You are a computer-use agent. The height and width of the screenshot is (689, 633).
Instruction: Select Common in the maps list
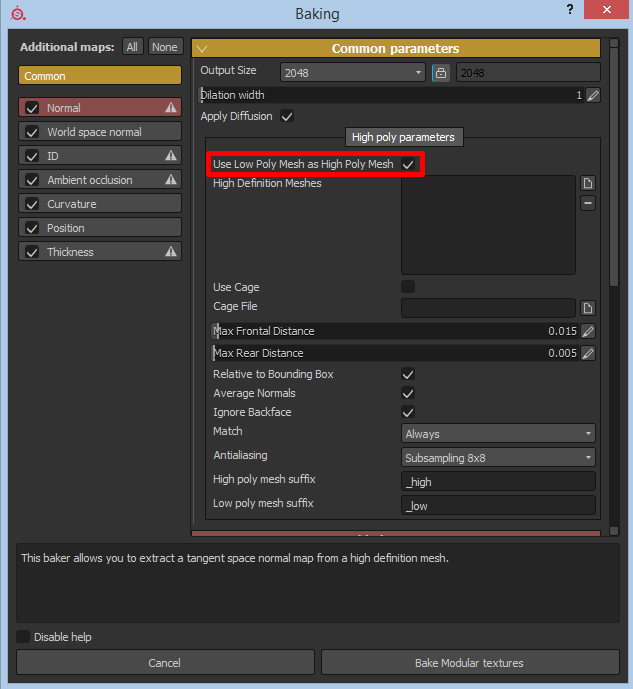pyautogui.click(x=99, y=76)
